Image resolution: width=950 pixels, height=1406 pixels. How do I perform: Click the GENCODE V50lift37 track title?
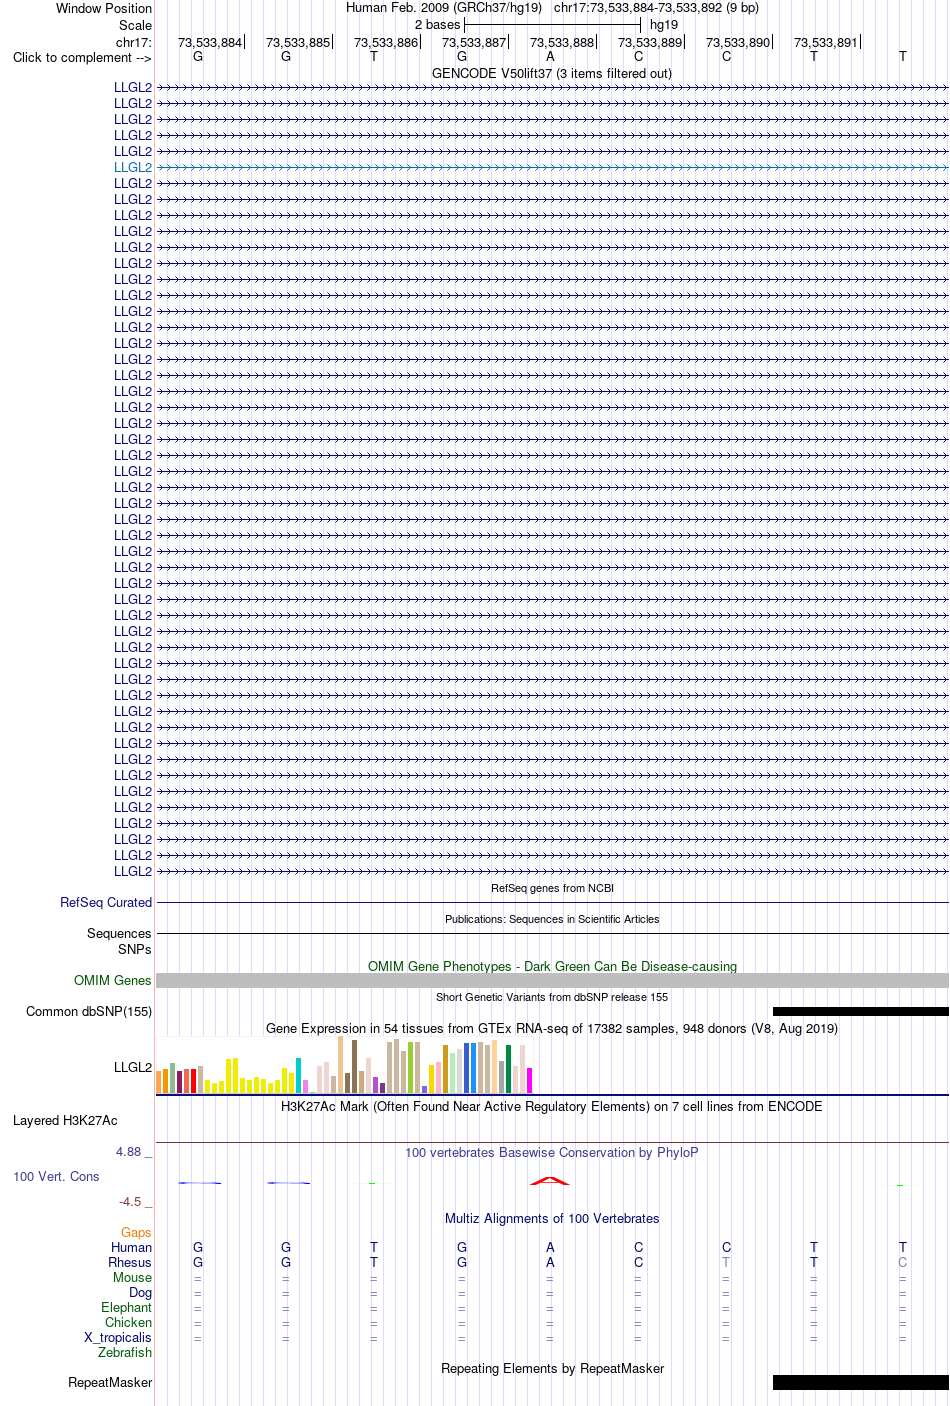[552, 74]
